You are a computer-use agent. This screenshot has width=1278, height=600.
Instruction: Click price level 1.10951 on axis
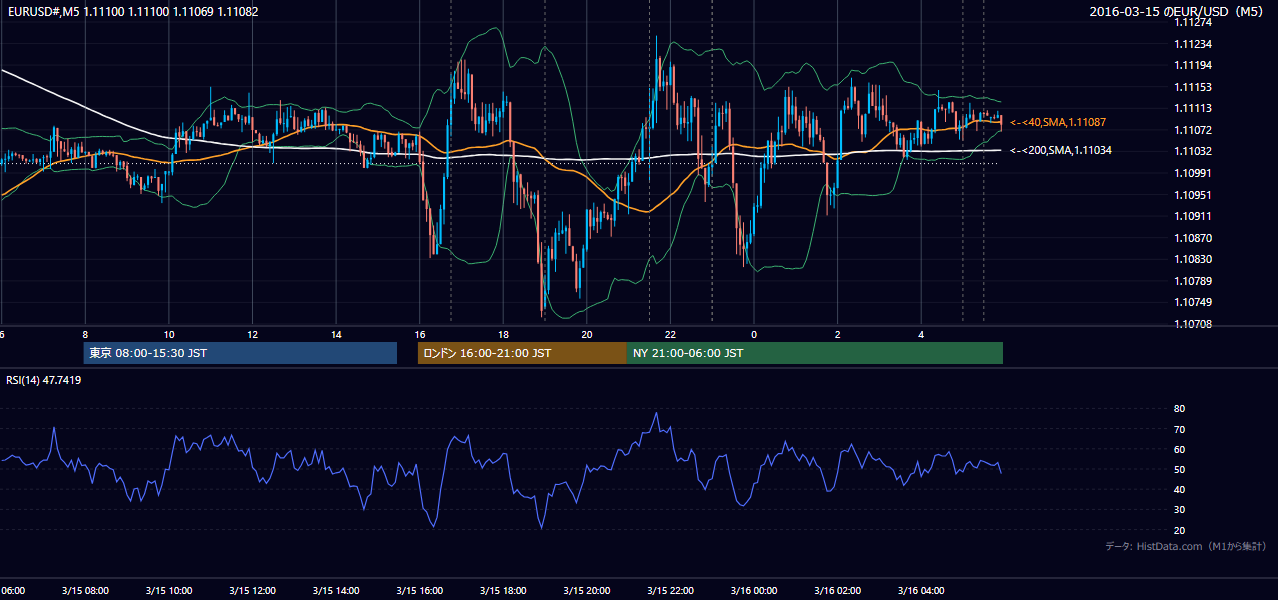coord(1193,195)
